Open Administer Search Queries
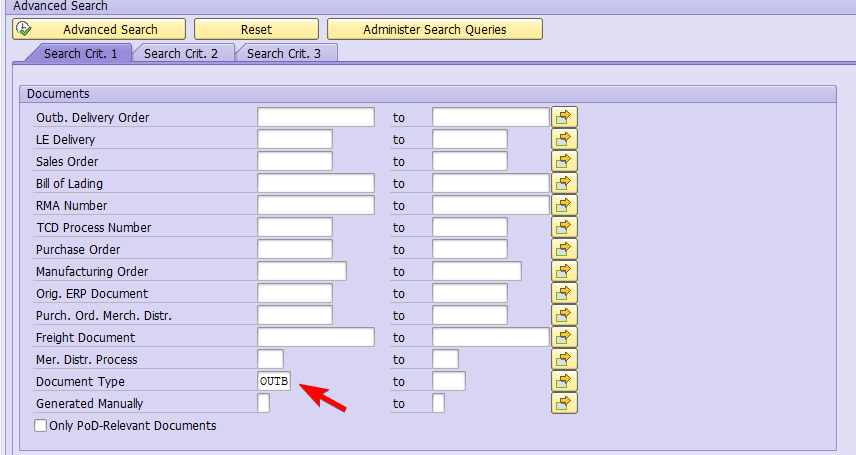 [434, 29]
